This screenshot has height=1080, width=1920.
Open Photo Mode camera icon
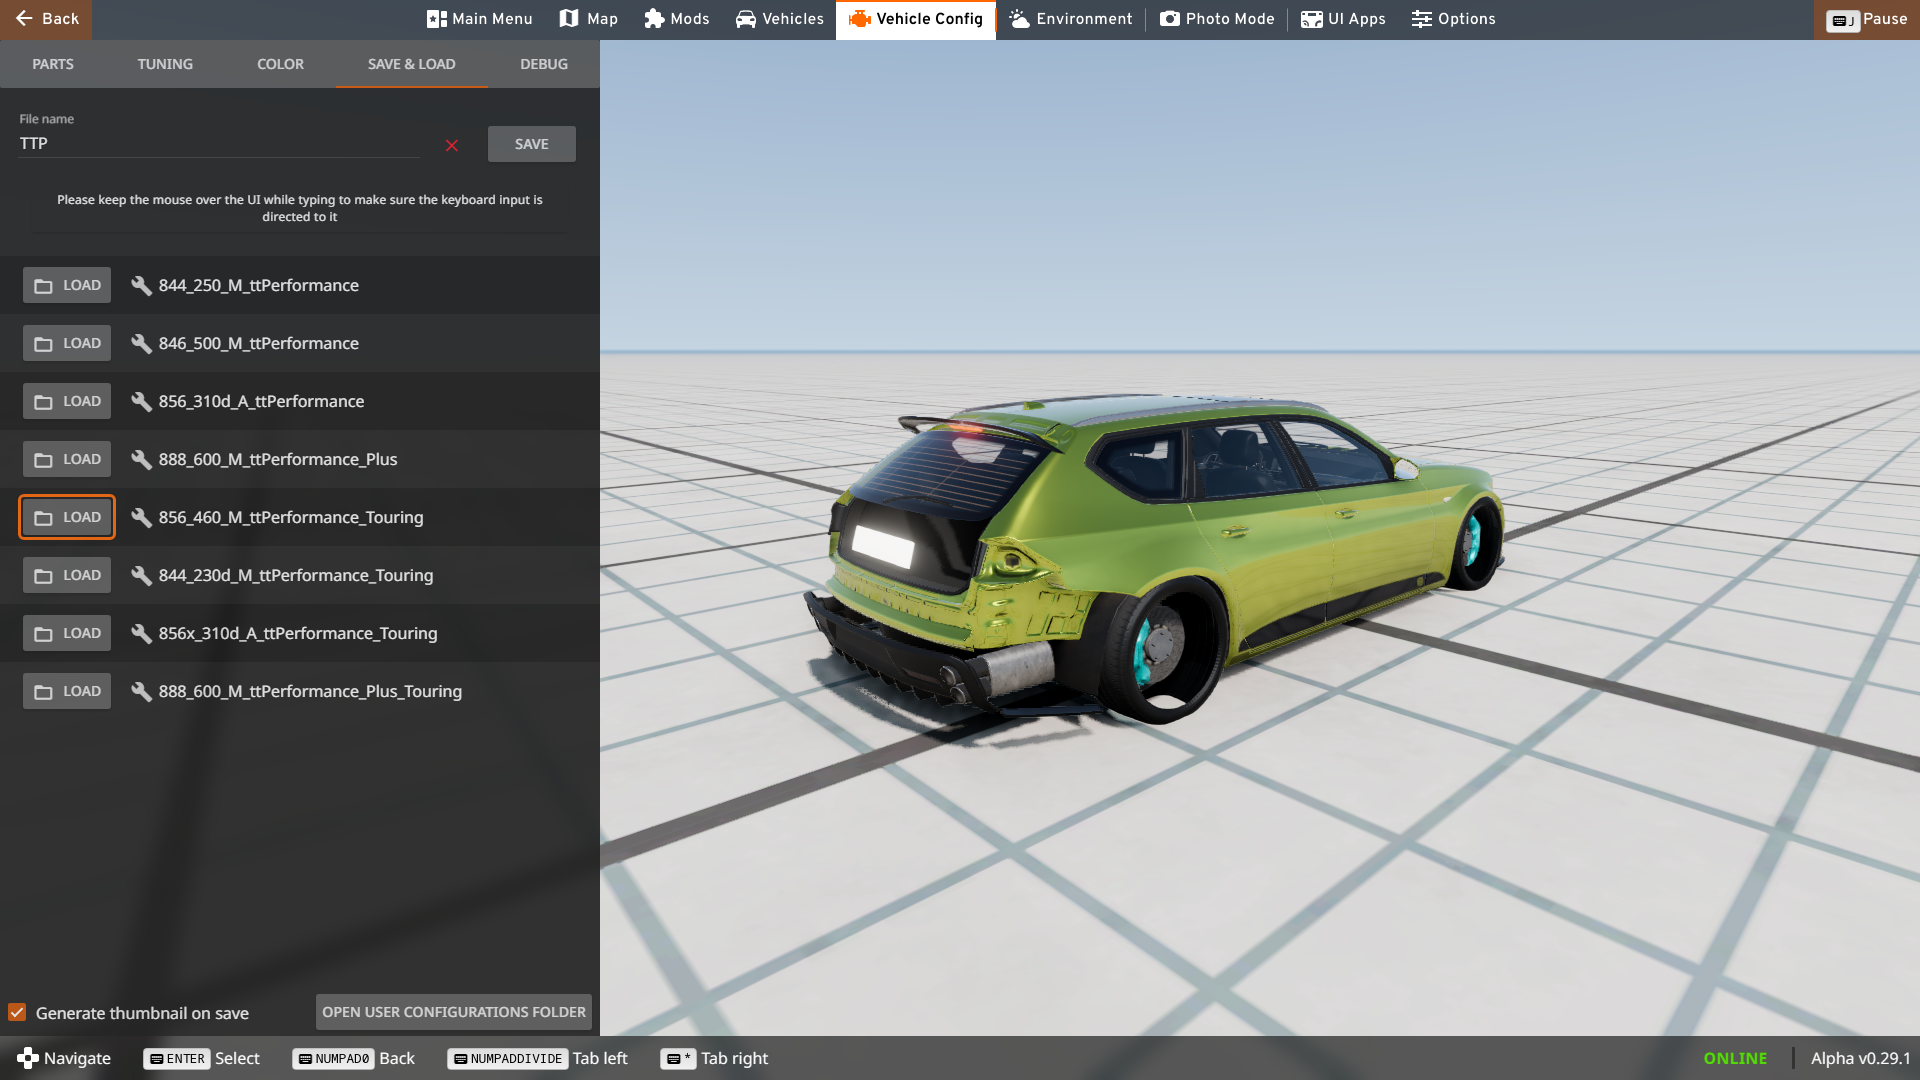1169,19
